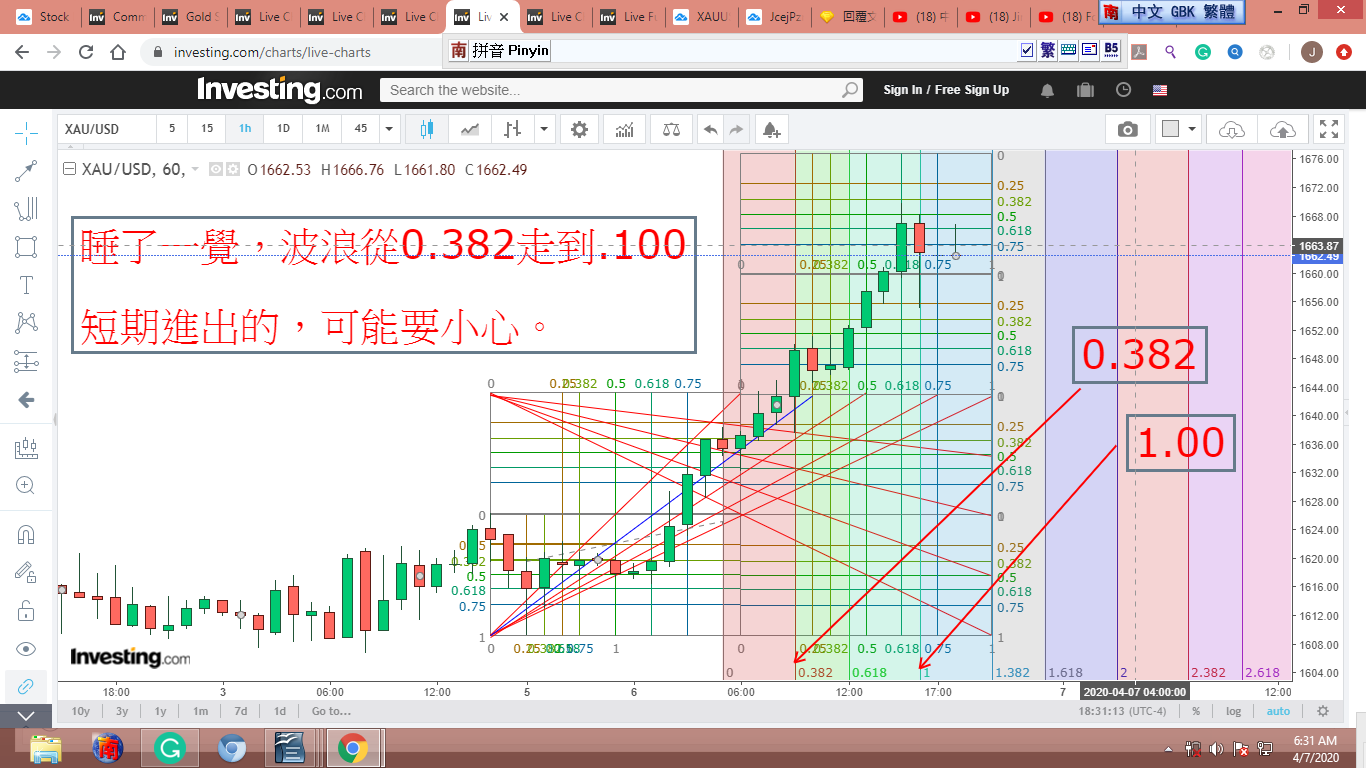The width and height of the screenshot is (1366, 768).
Task: Collapse the XAU/USD legend box
Action: click(x=69, y=170)
